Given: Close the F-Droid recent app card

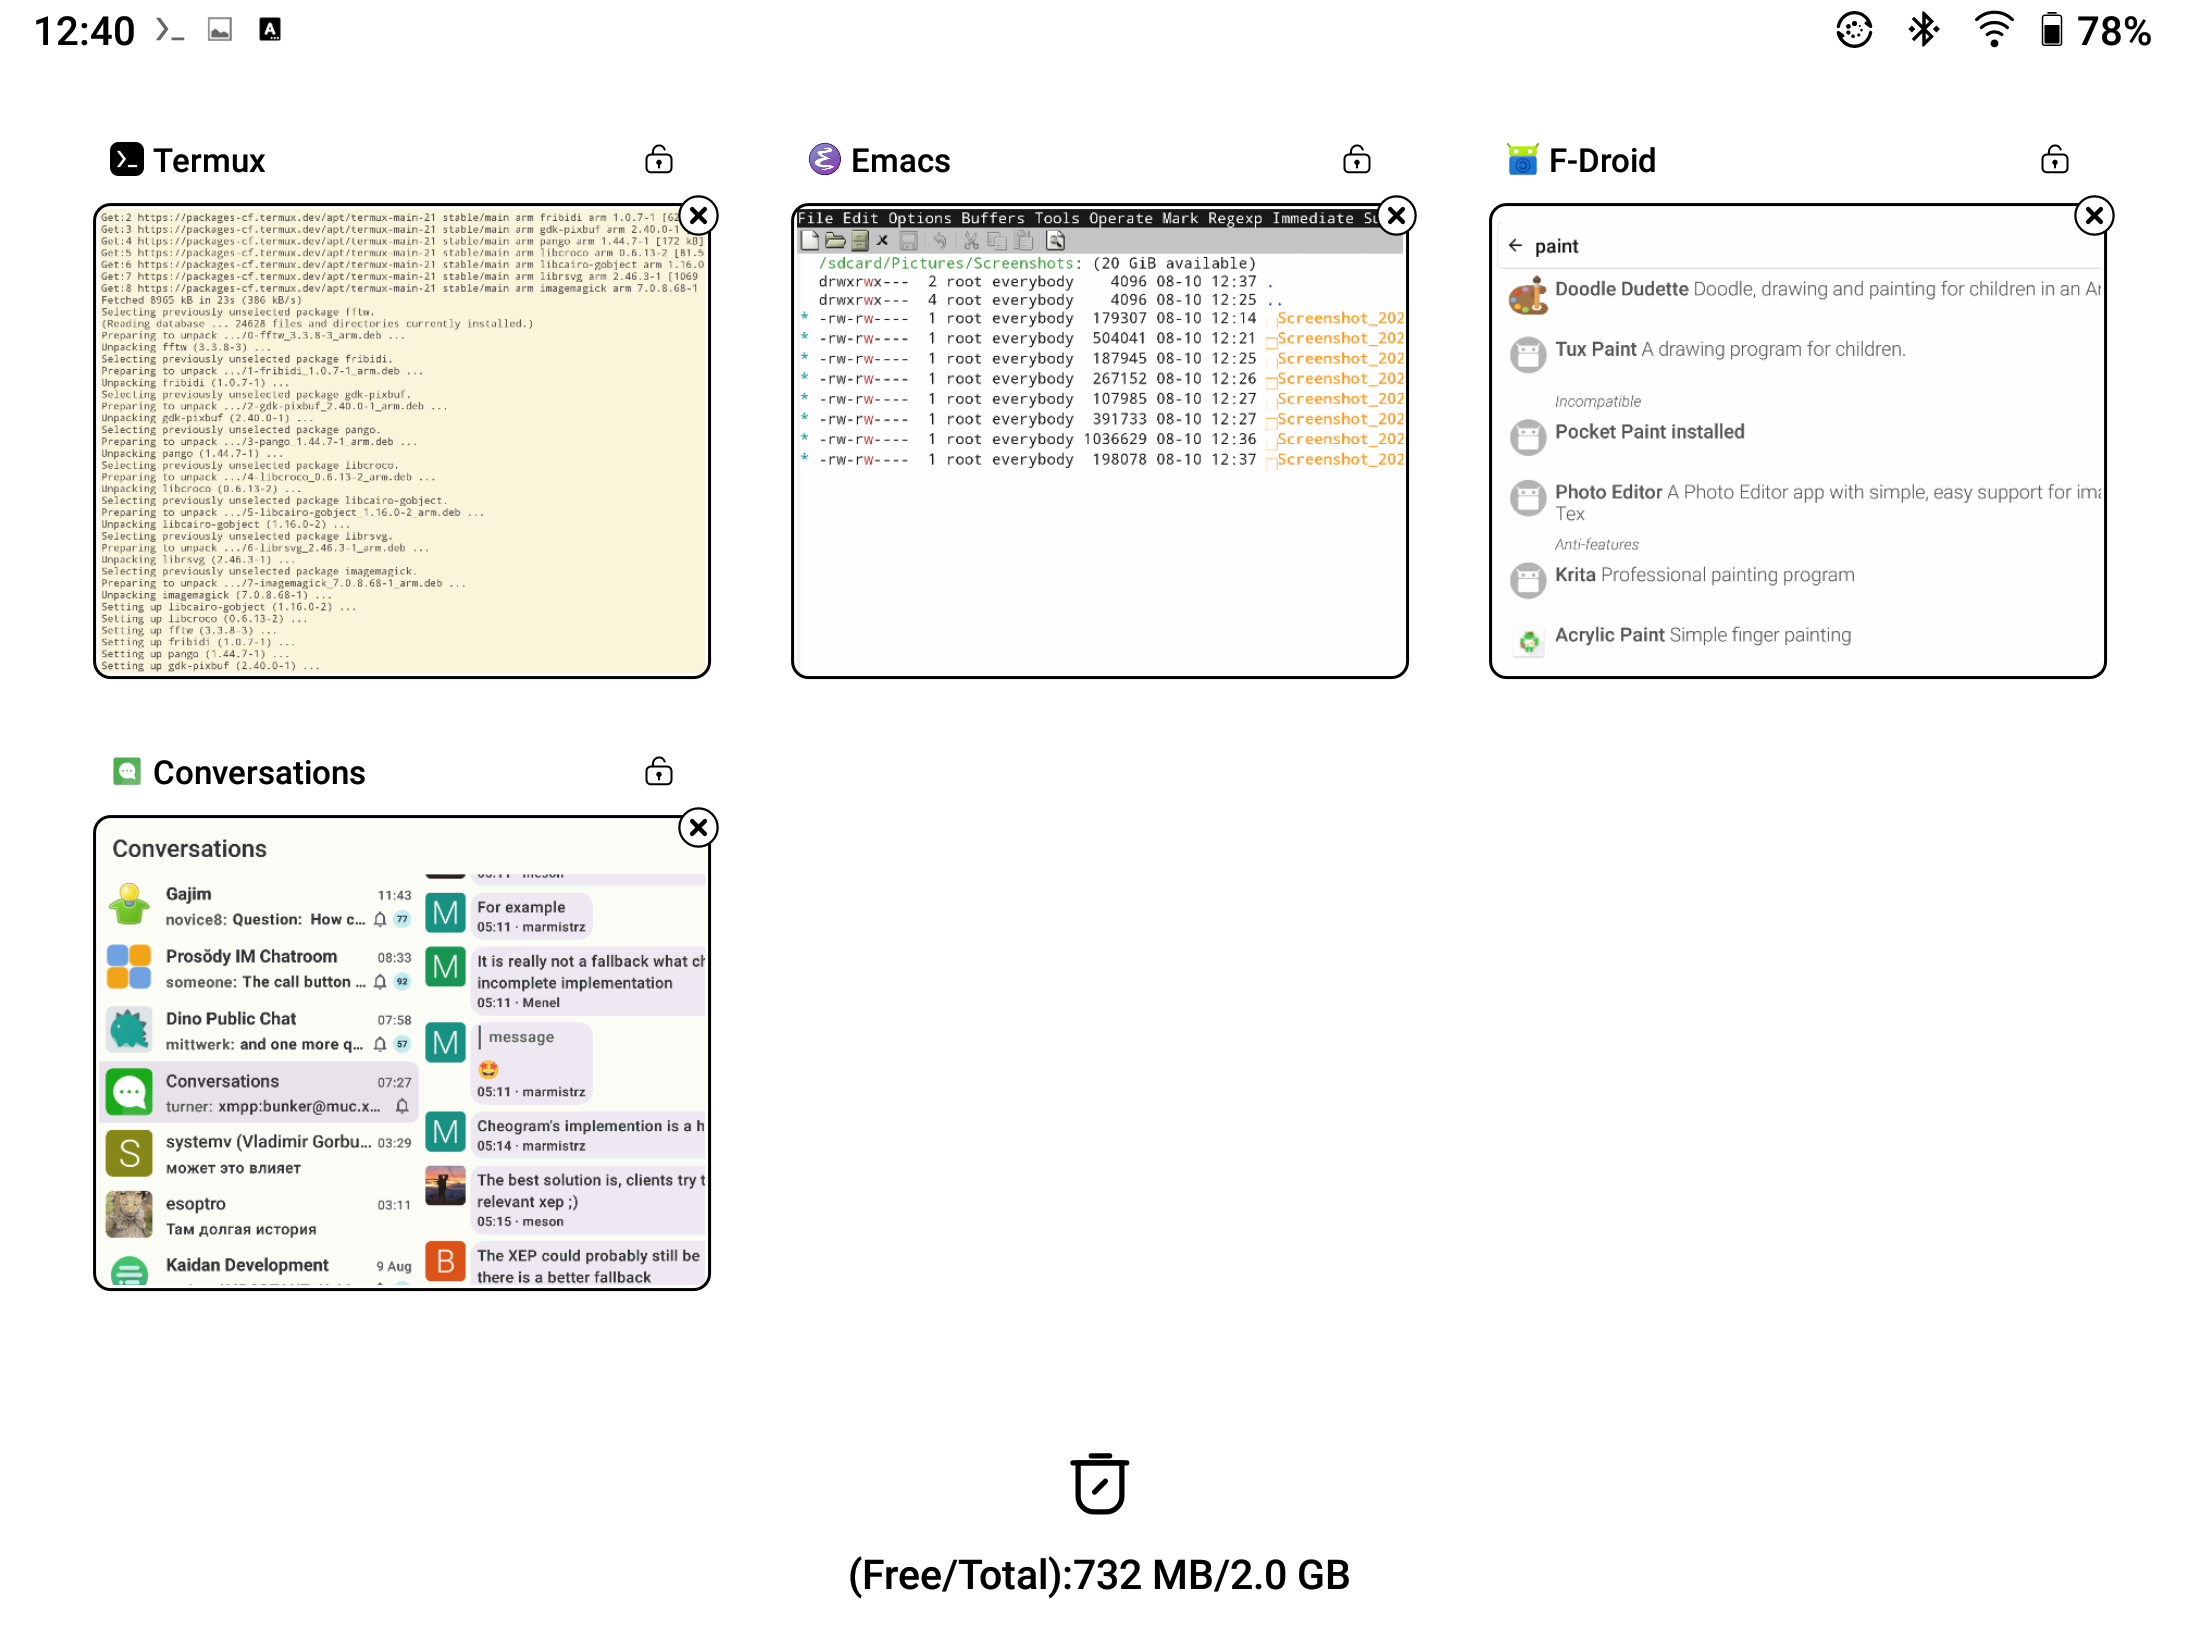Looking at the screenshot, I should [x=2094, y=215].
